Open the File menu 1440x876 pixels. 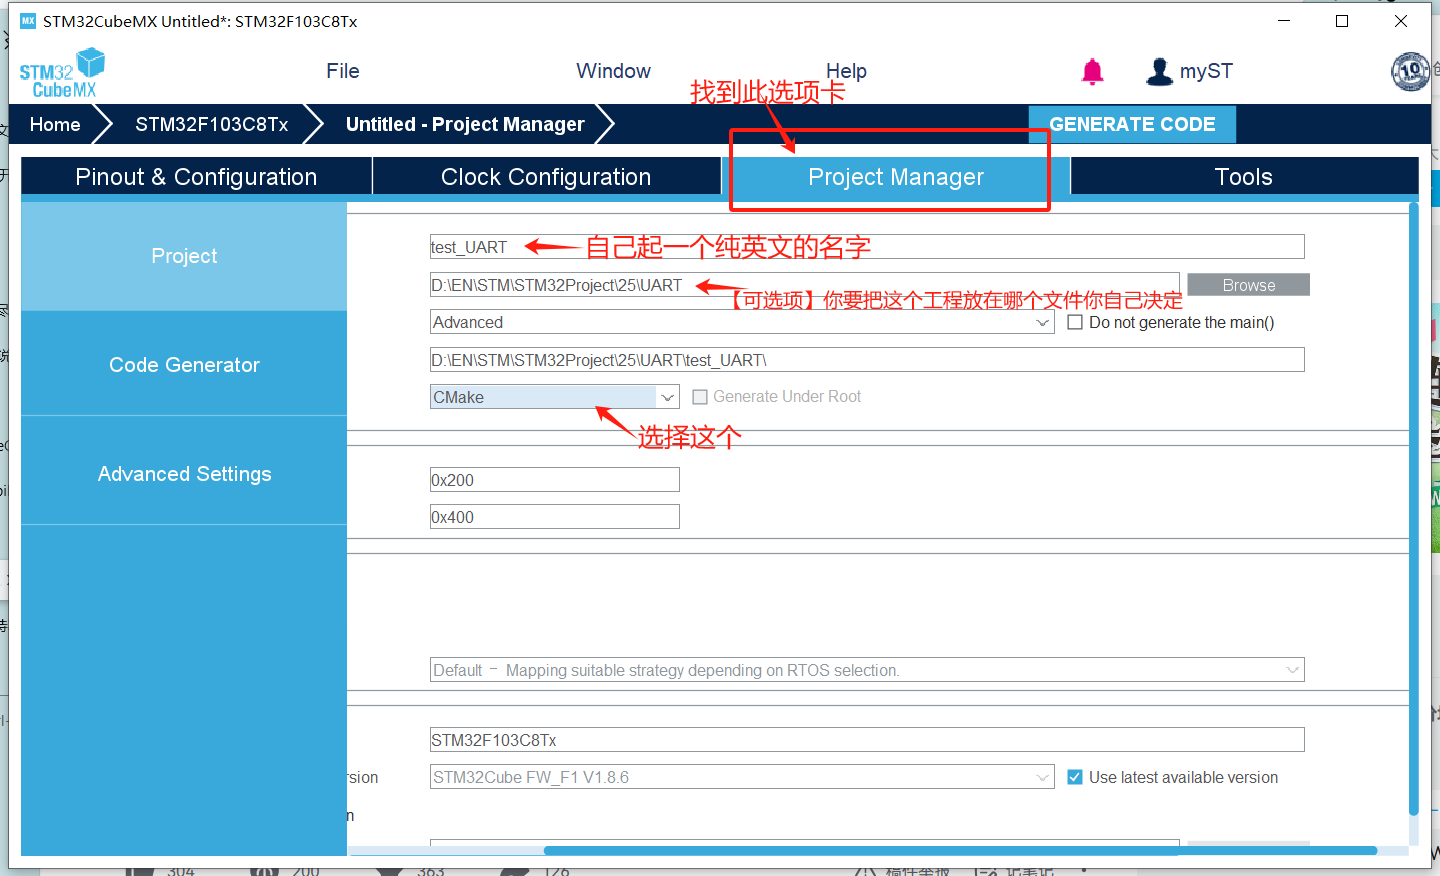point(343,71)
